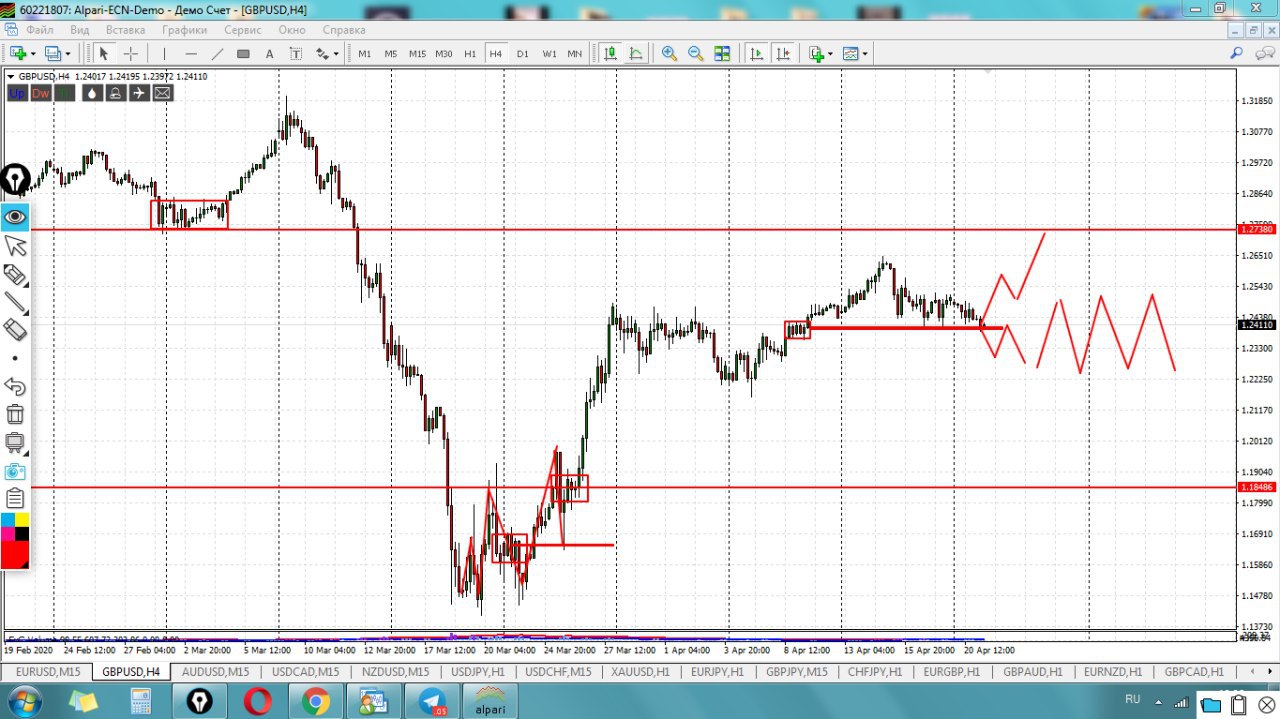Open the Сервис menu
This screenshot has height=719, width=1280.
click(x=243, y=30)
